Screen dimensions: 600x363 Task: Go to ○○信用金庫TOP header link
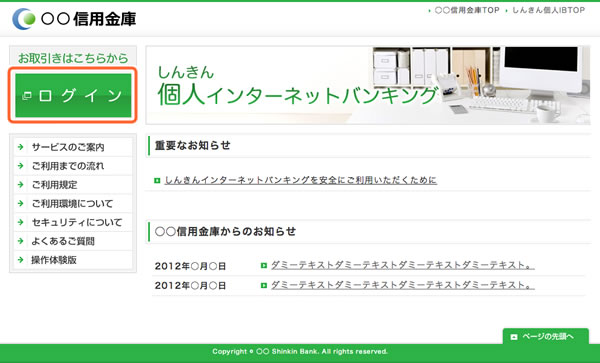(x=467, y=10)
